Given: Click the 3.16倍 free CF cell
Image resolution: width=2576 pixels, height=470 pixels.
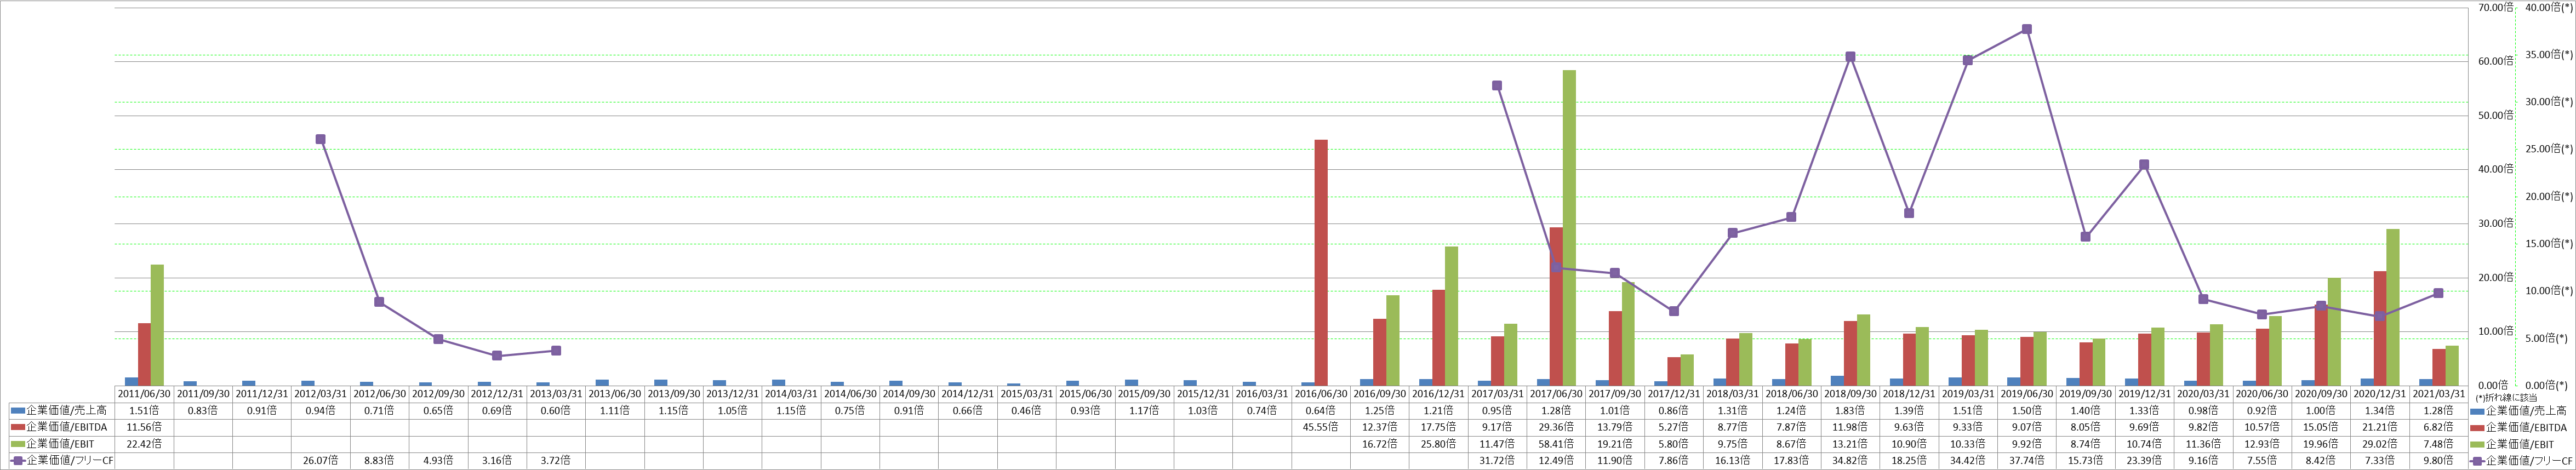Looking at the screenshot, I should click(x=497, y=460).
